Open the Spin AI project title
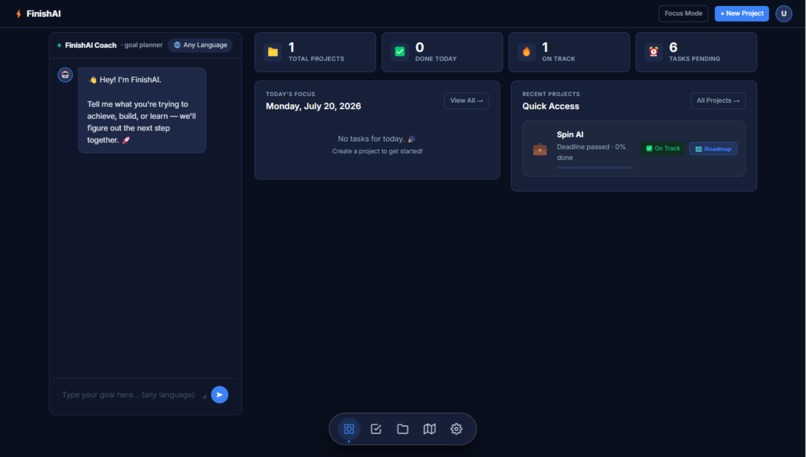This screenshot has height=457, width=806. pyautogui.click(x=570, y=135)
